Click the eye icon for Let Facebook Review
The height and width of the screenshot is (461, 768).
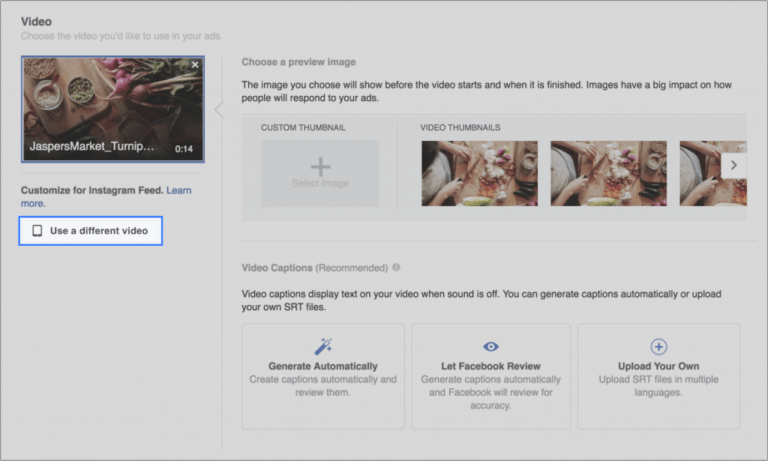(x=491, y=346)
